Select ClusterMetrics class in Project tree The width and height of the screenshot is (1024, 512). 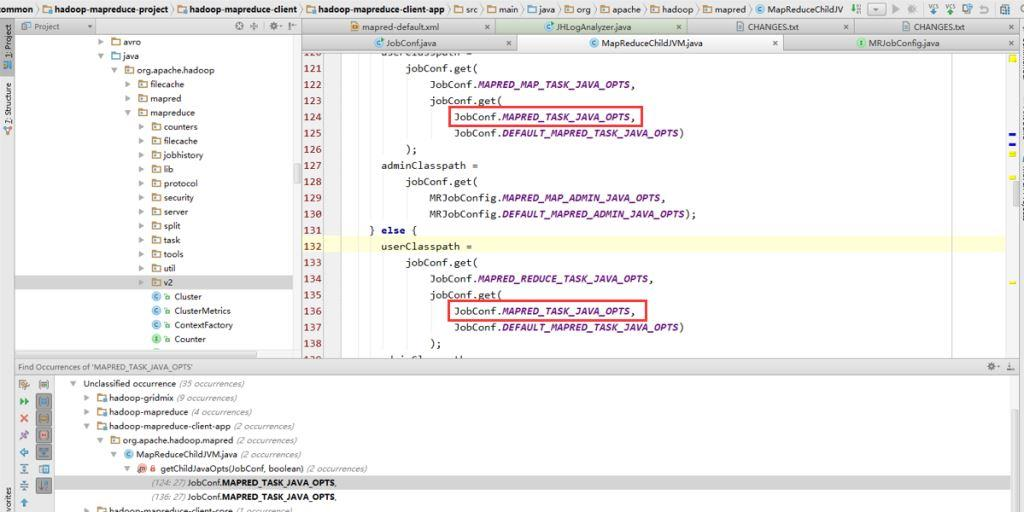202,311
